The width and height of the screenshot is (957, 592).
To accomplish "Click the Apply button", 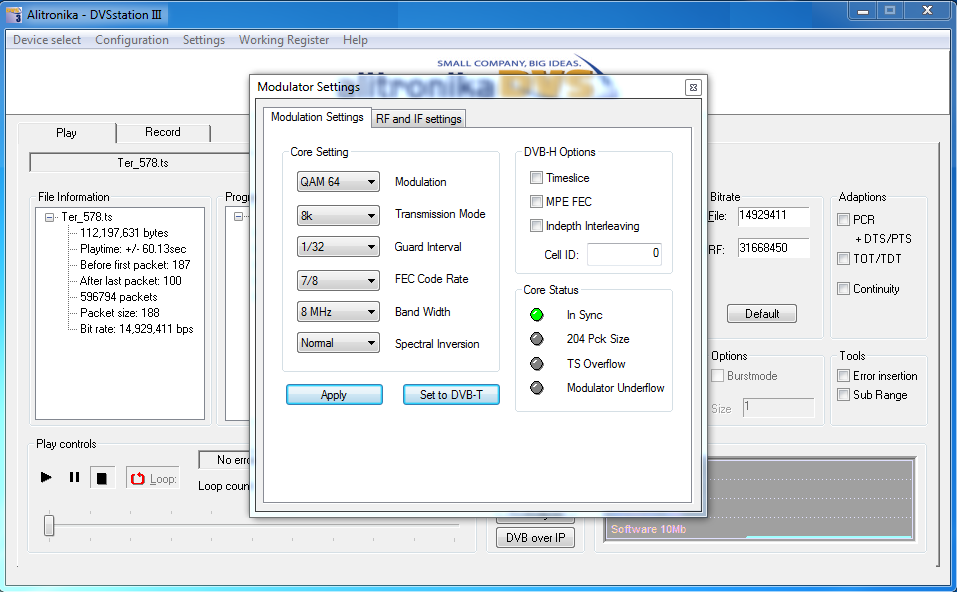I will (334, 395).
